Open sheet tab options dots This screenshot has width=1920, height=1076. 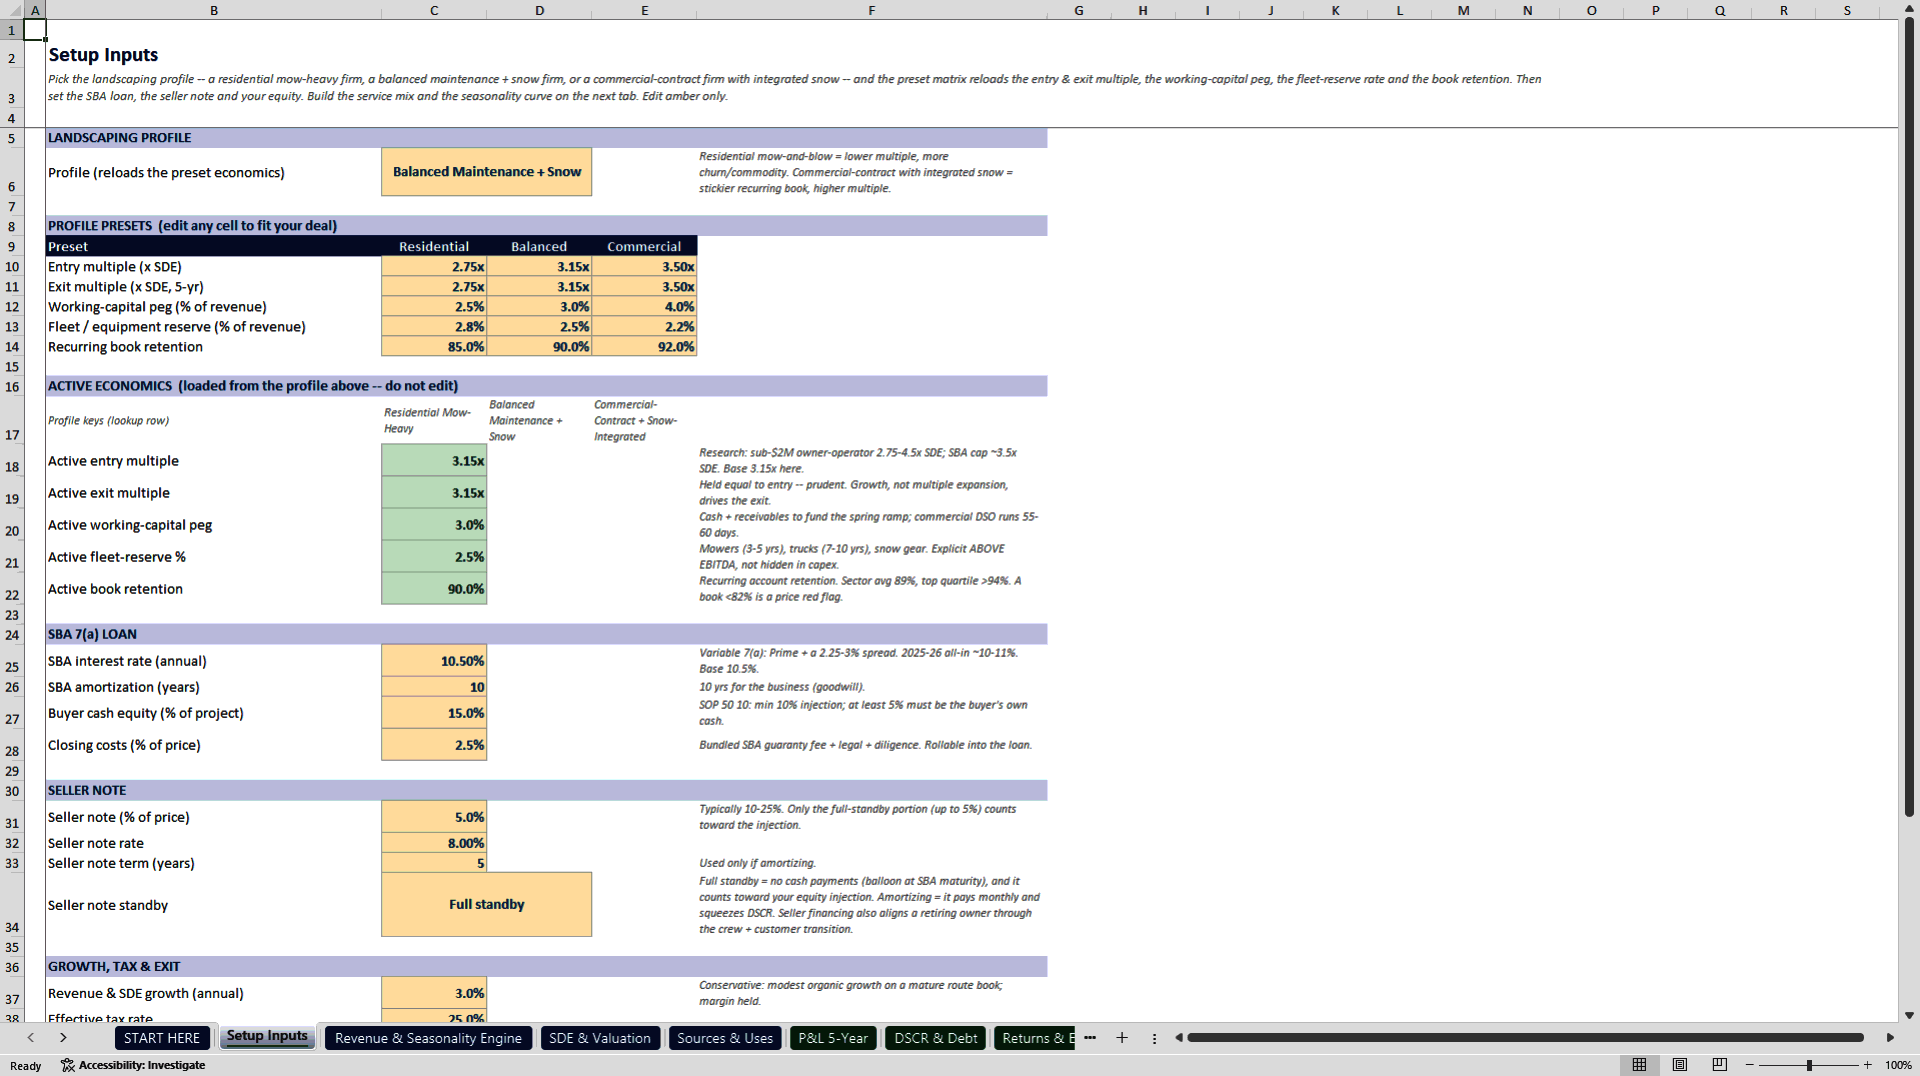tap(1154, 1038)
